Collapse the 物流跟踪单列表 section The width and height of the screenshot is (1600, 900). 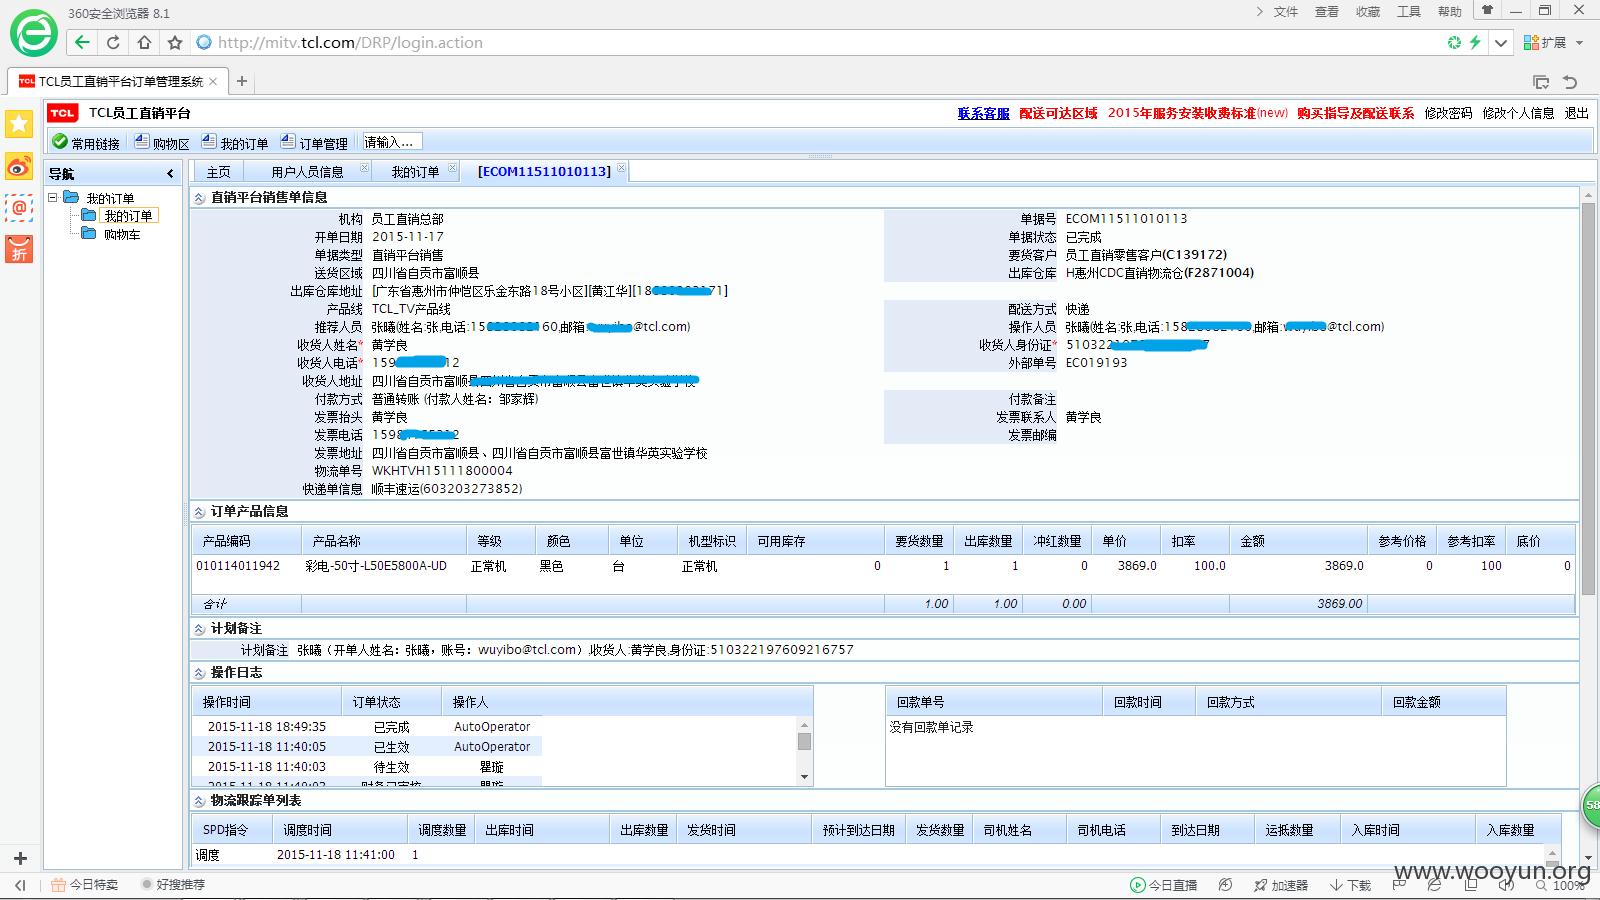[x=199, y=801]
